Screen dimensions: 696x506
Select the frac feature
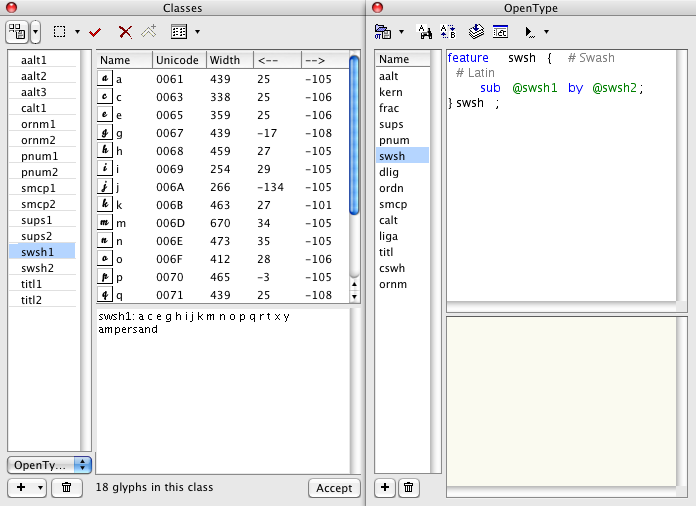point(402,108)
